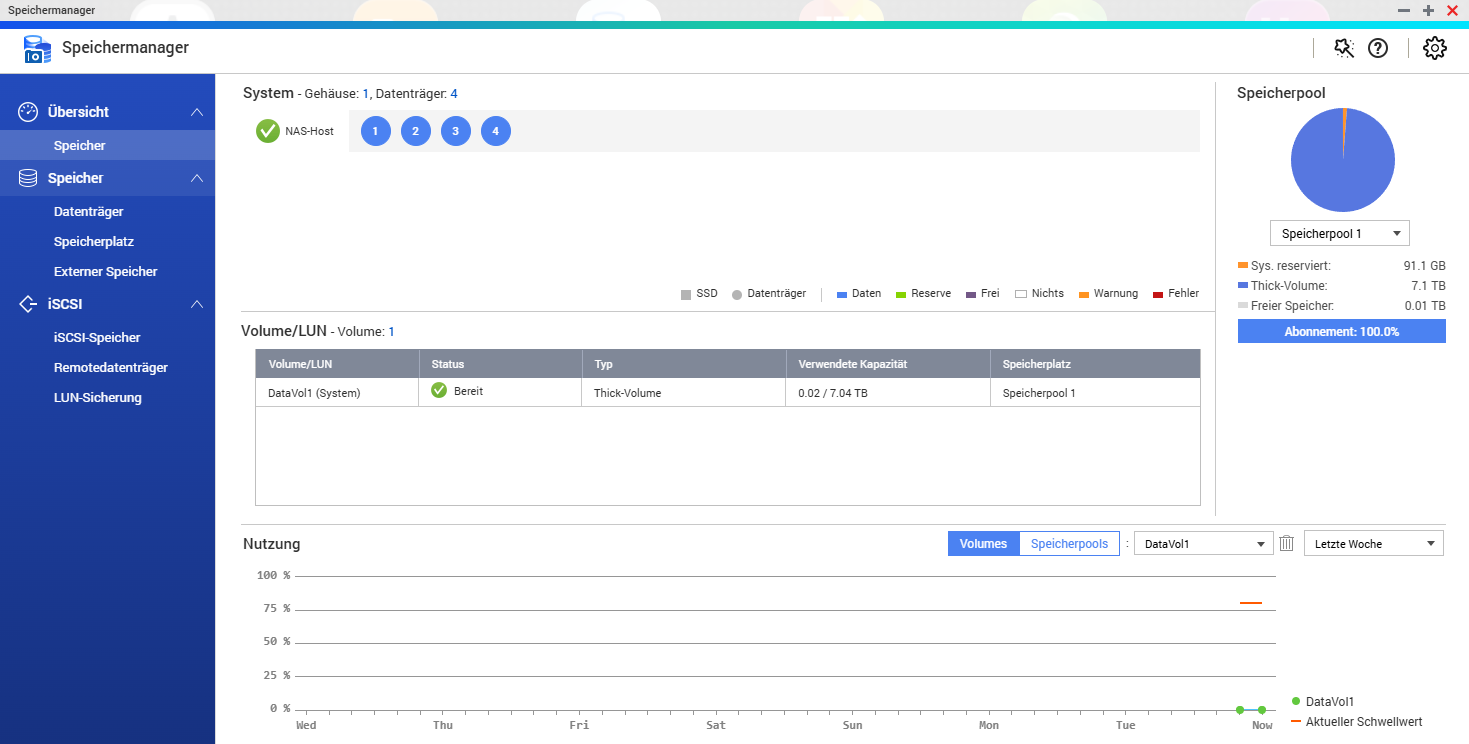The width and height of the screenshot is (1469, 744).
Task: Select disk 2 circle of NAS-Host
Action: coord(415,131)
